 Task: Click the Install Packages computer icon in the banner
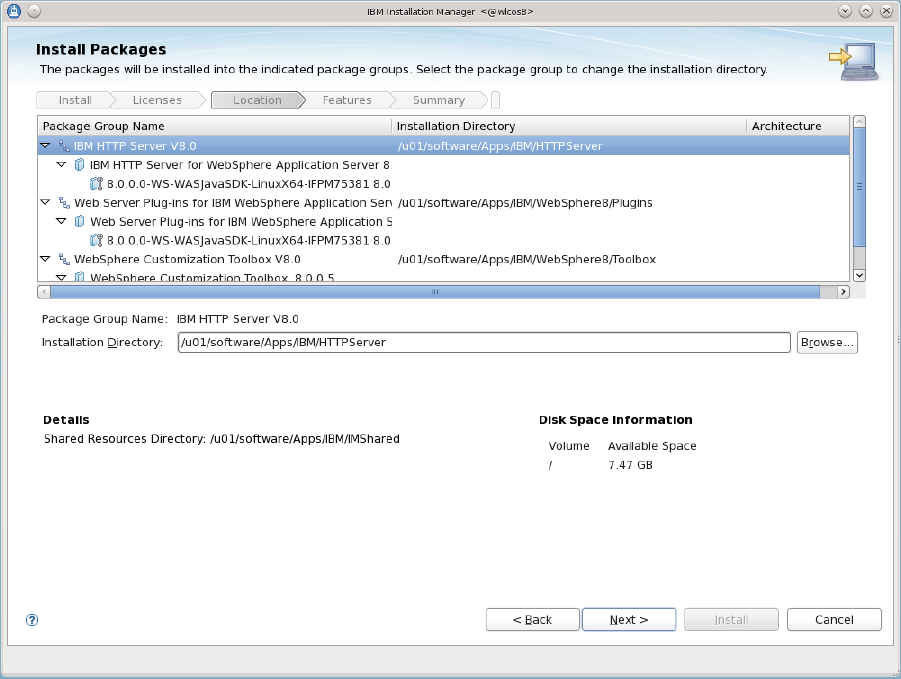854,61
